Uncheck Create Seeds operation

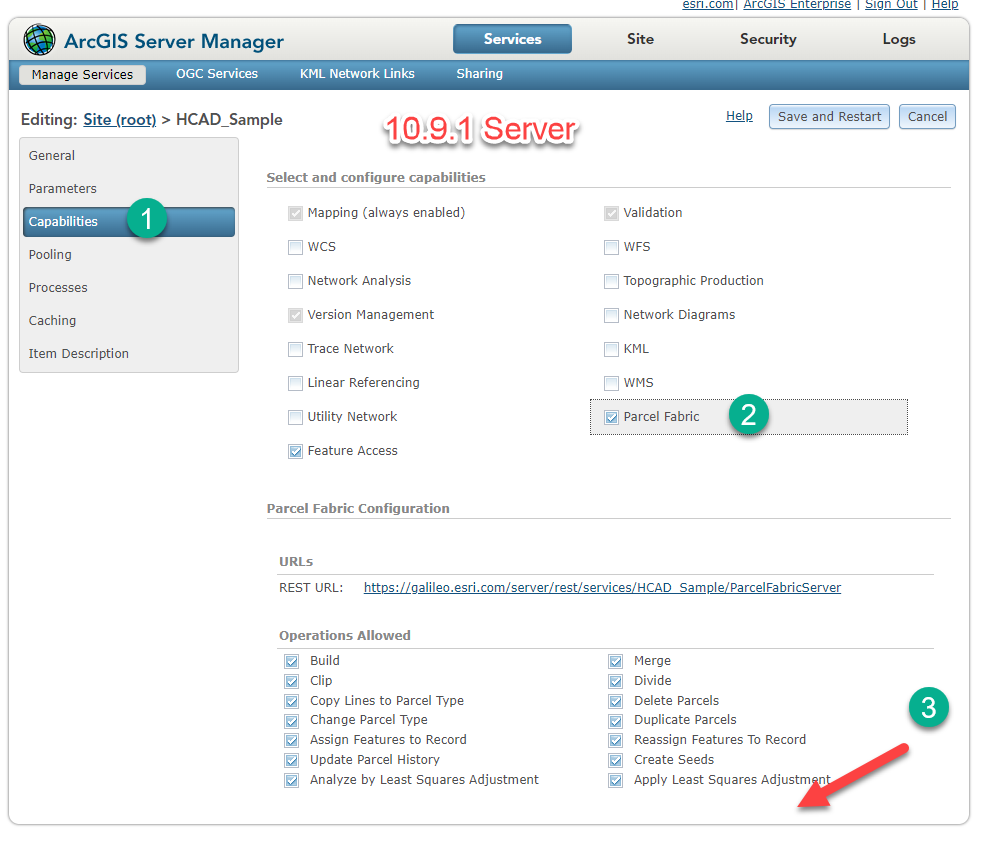click(x=616, y=761)
